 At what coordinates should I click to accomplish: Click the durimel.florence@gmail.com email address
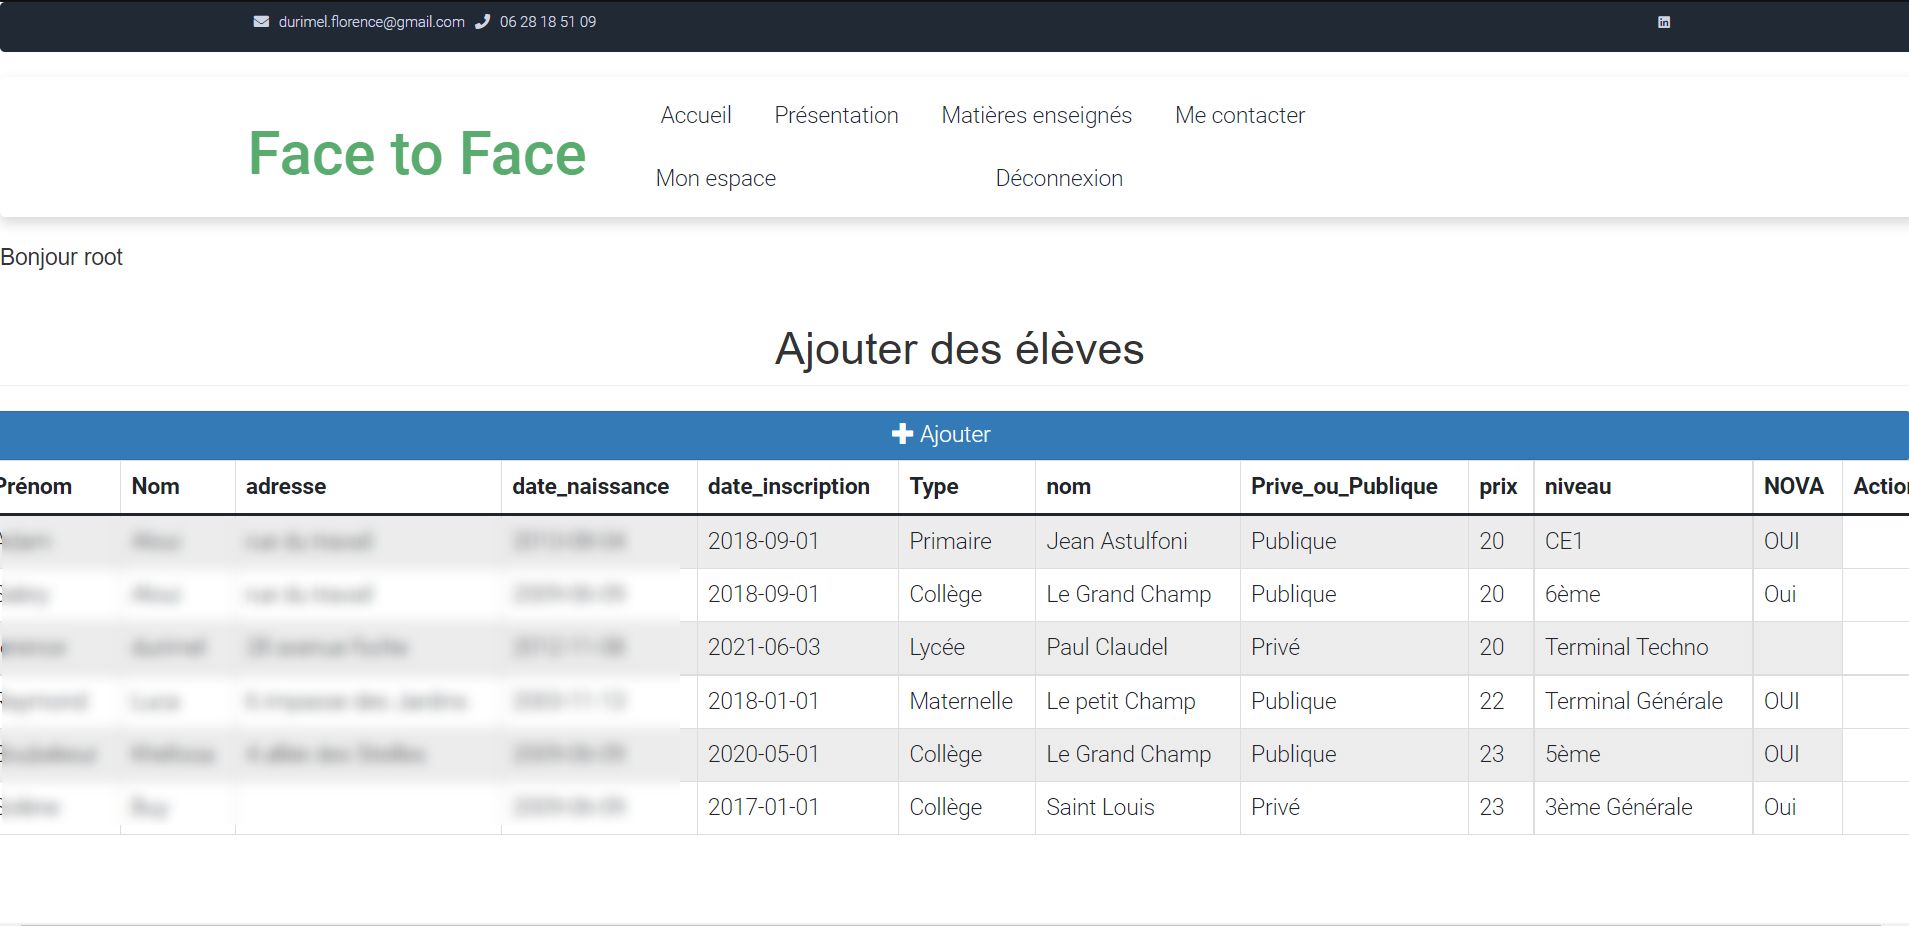point(371,22)
